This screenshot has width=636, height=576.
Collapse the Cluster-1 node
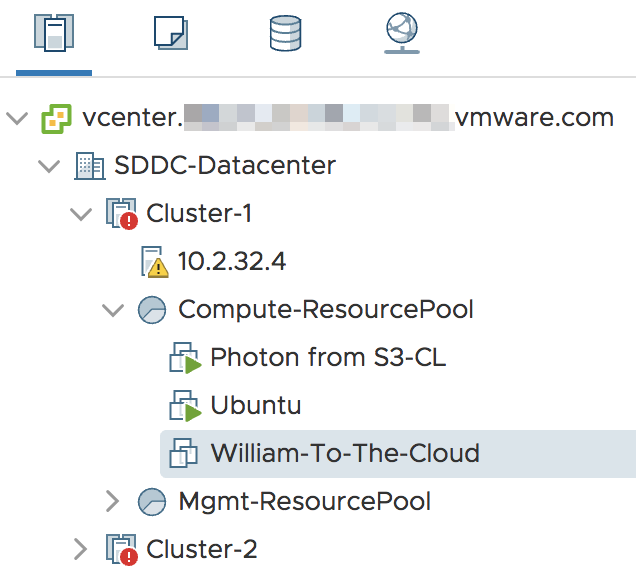[x=80, y=214]
